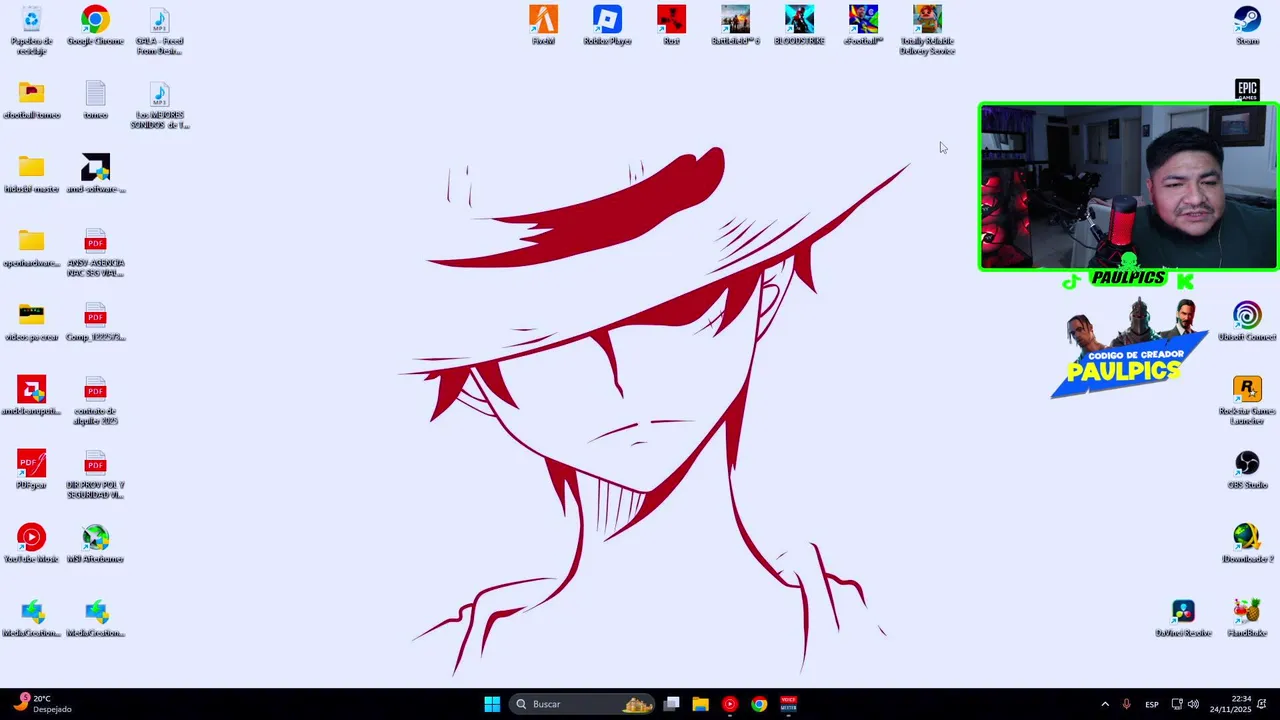Select the Rust game shortcut
The height and width of the screenshot is (720, 1280).
[x=671, y=26]
